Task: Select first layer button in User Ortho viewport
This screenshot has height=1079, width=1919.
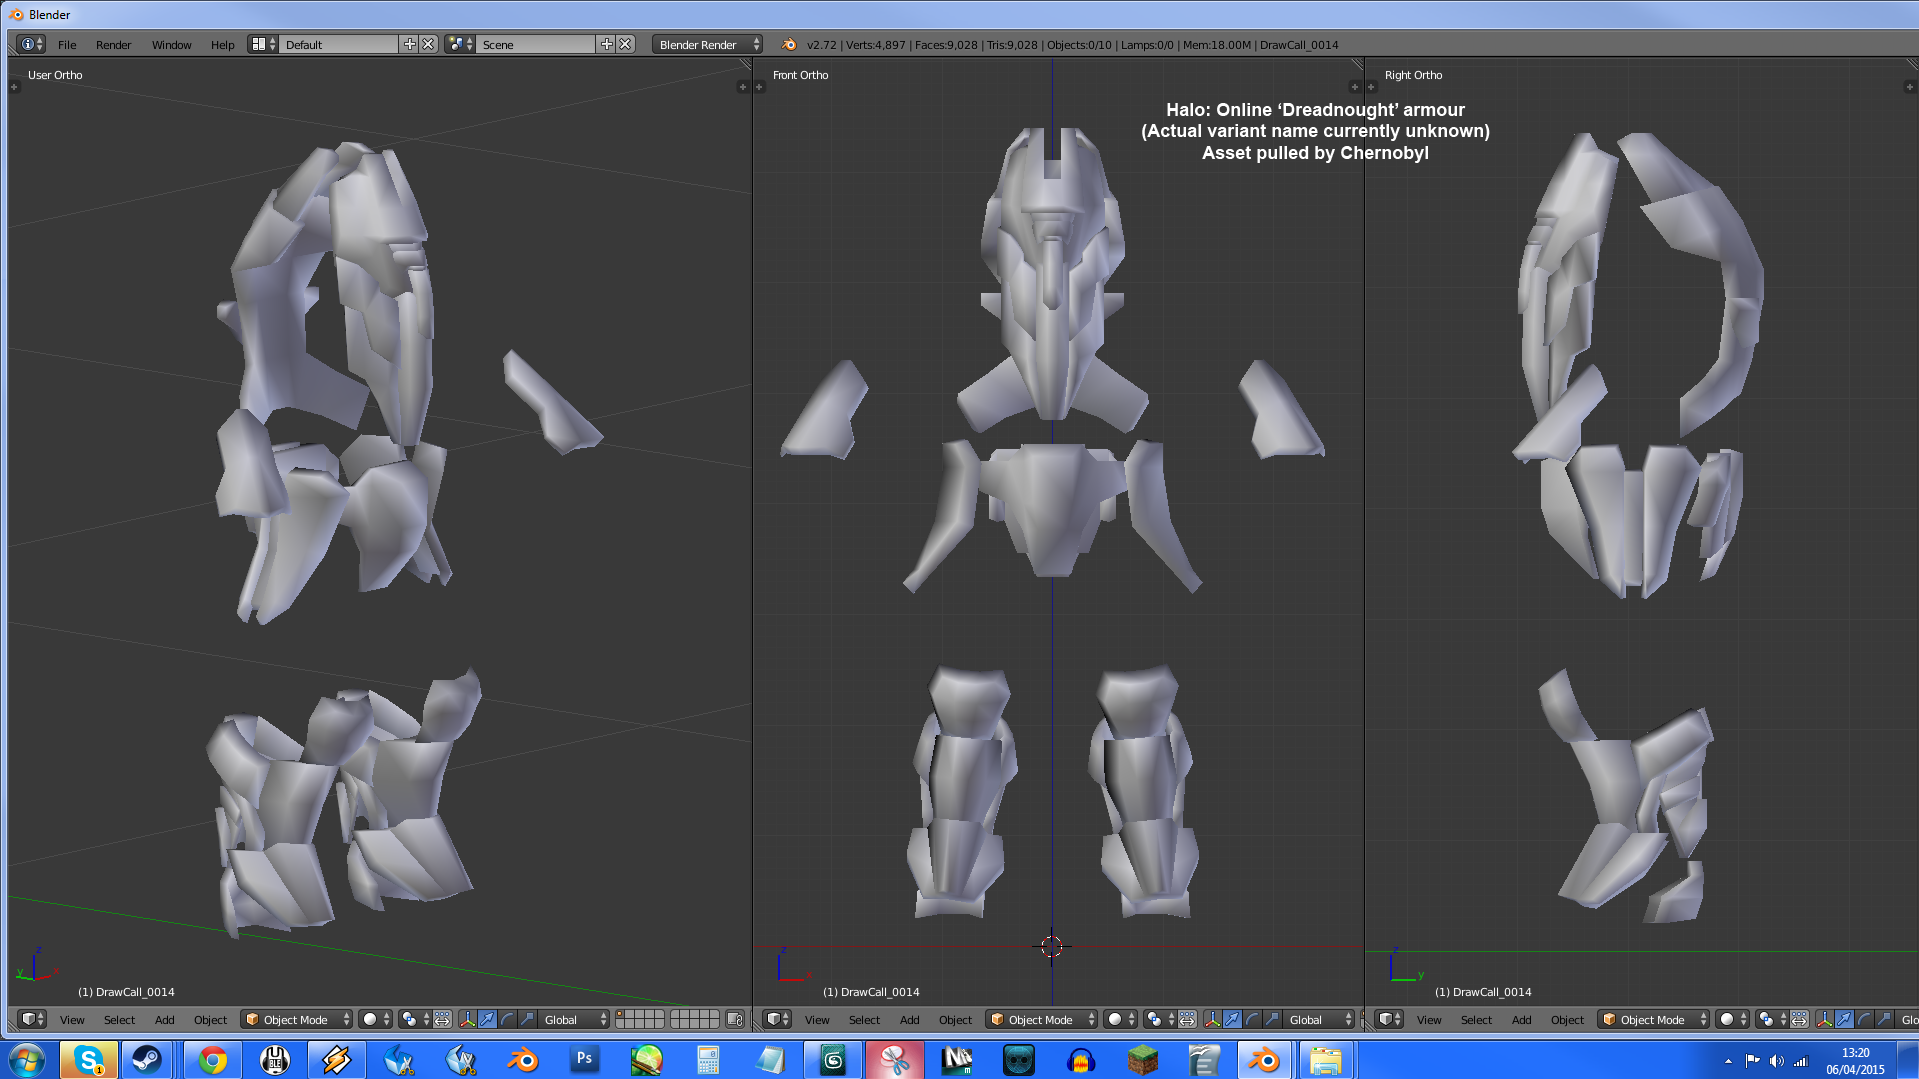Action: pos(621,1015)
